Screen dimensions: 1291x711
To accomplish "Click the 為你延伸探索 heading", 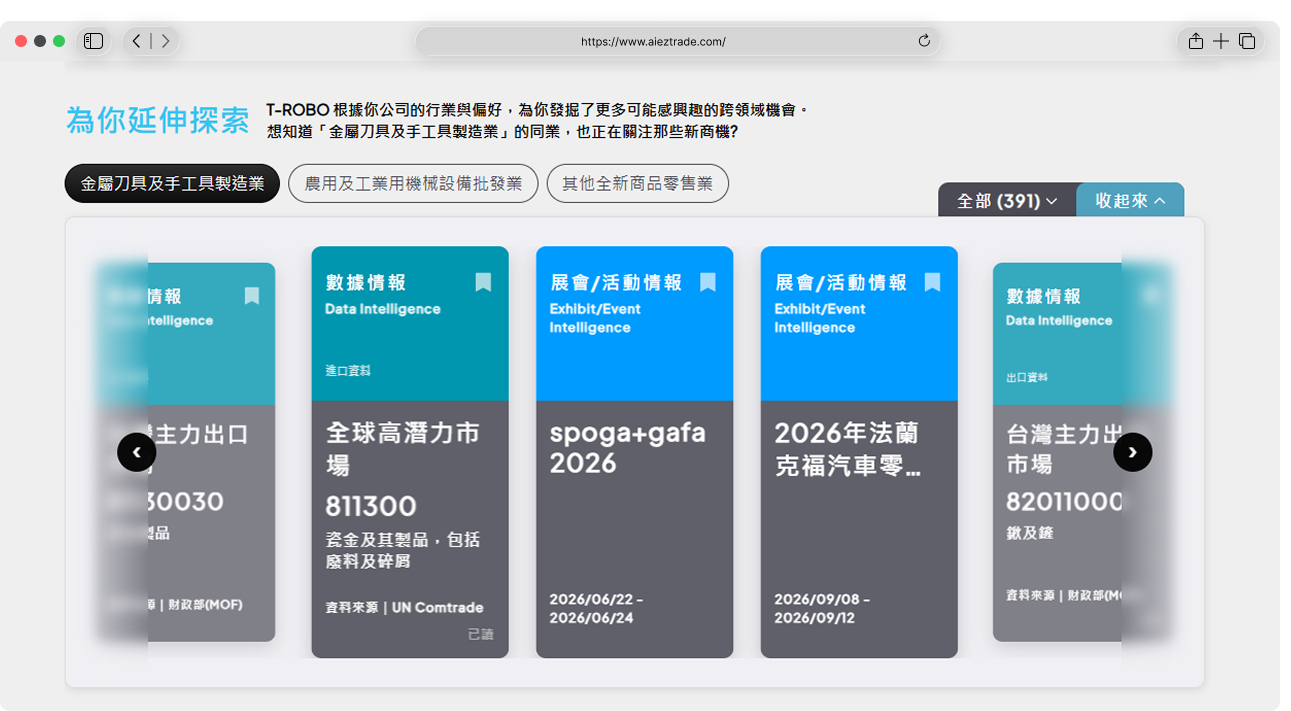I will 158,120.
